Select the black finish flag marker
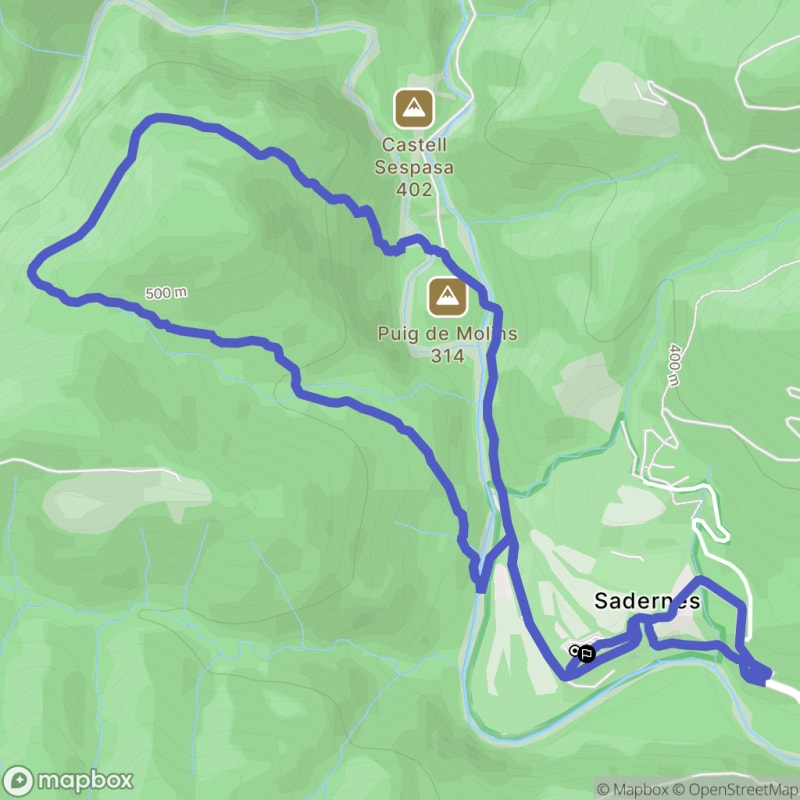This screenshot has height=800, width=800. [587, 653]
